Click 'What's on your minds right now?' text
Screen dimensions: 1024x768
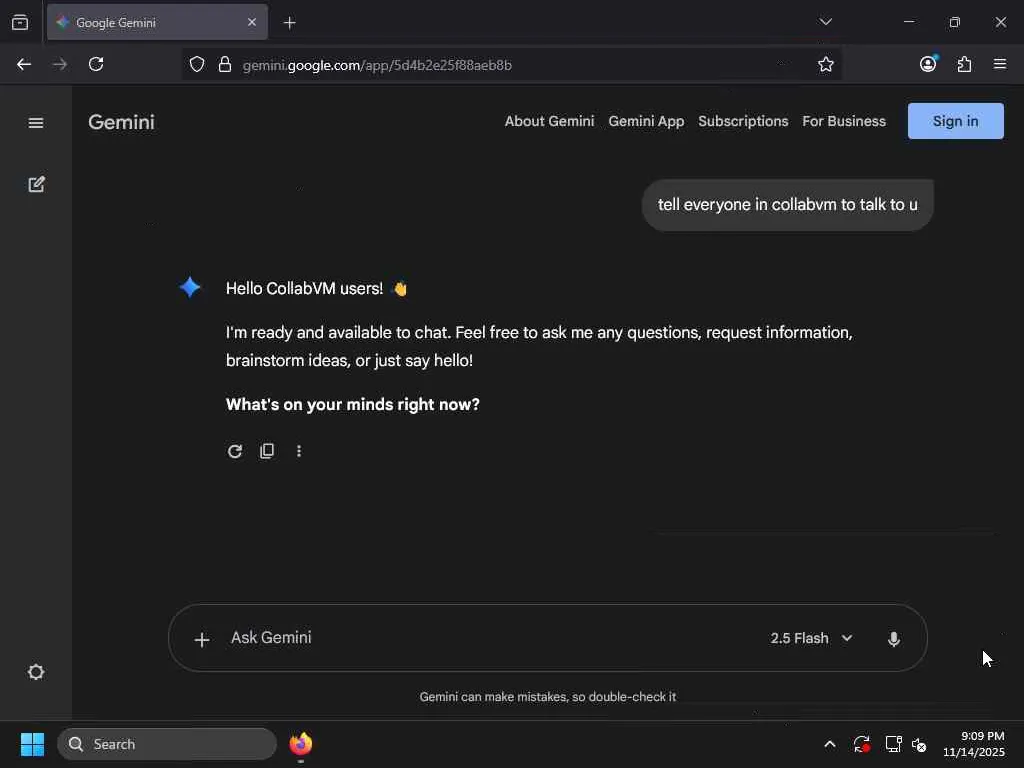pos(353,405)
